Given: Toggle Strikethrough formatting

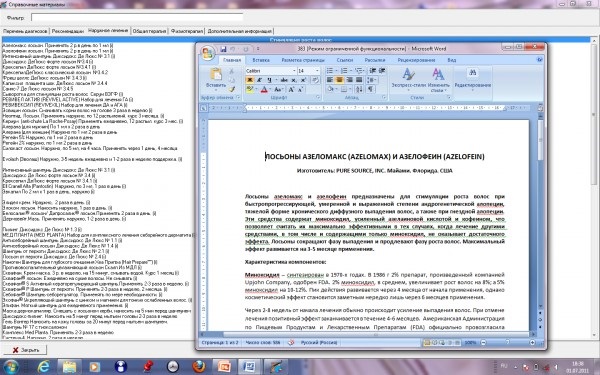Looking at the screenshot, I should [x=284, y=80].
